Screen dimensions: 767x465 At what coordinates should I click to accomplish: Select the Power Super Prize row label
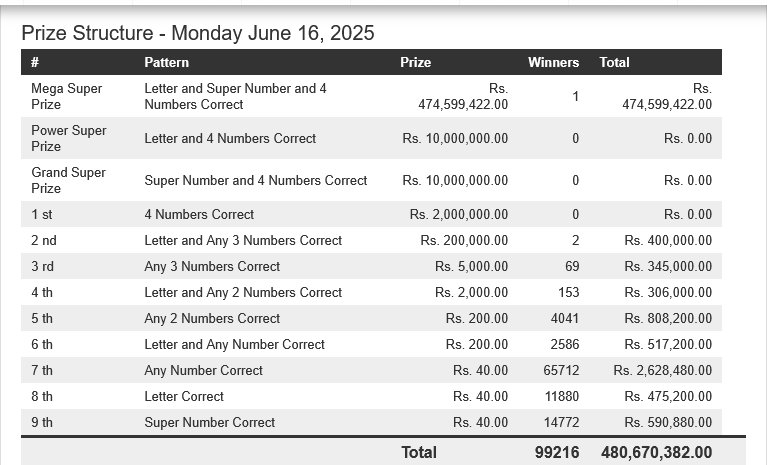point(68,138)
